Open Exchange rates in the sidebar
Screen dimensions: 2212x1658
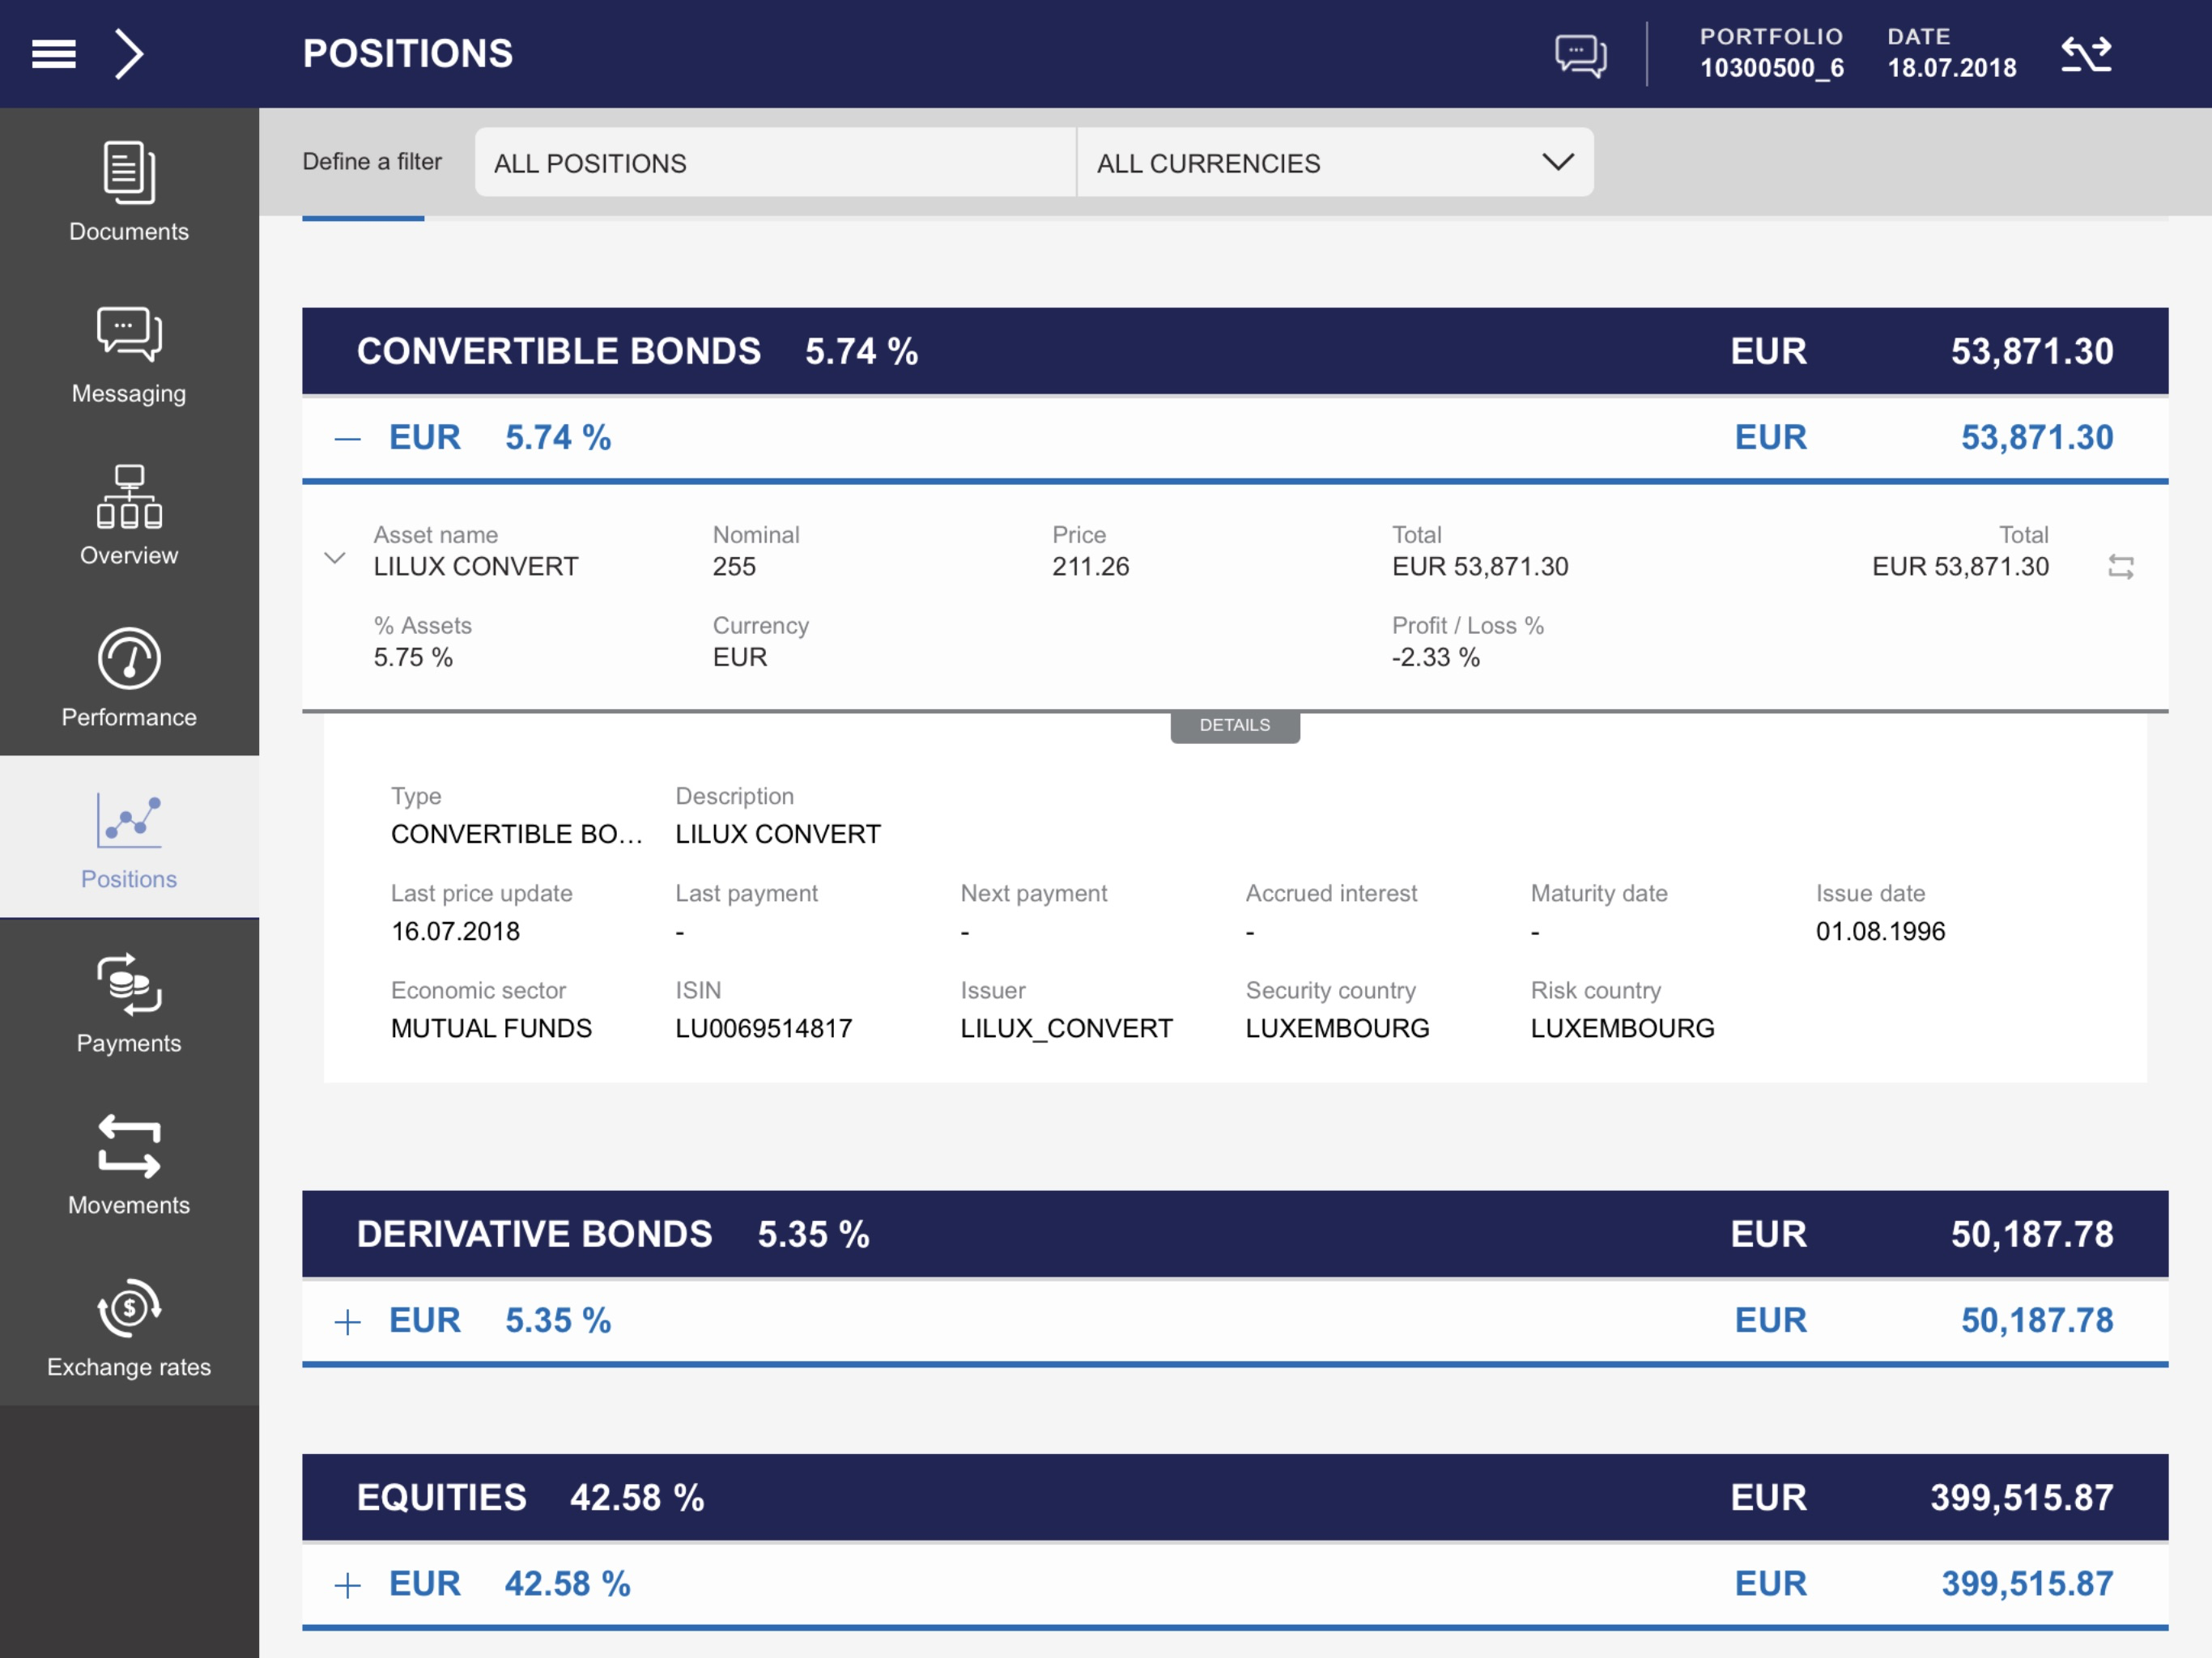tap(129, 1326)
